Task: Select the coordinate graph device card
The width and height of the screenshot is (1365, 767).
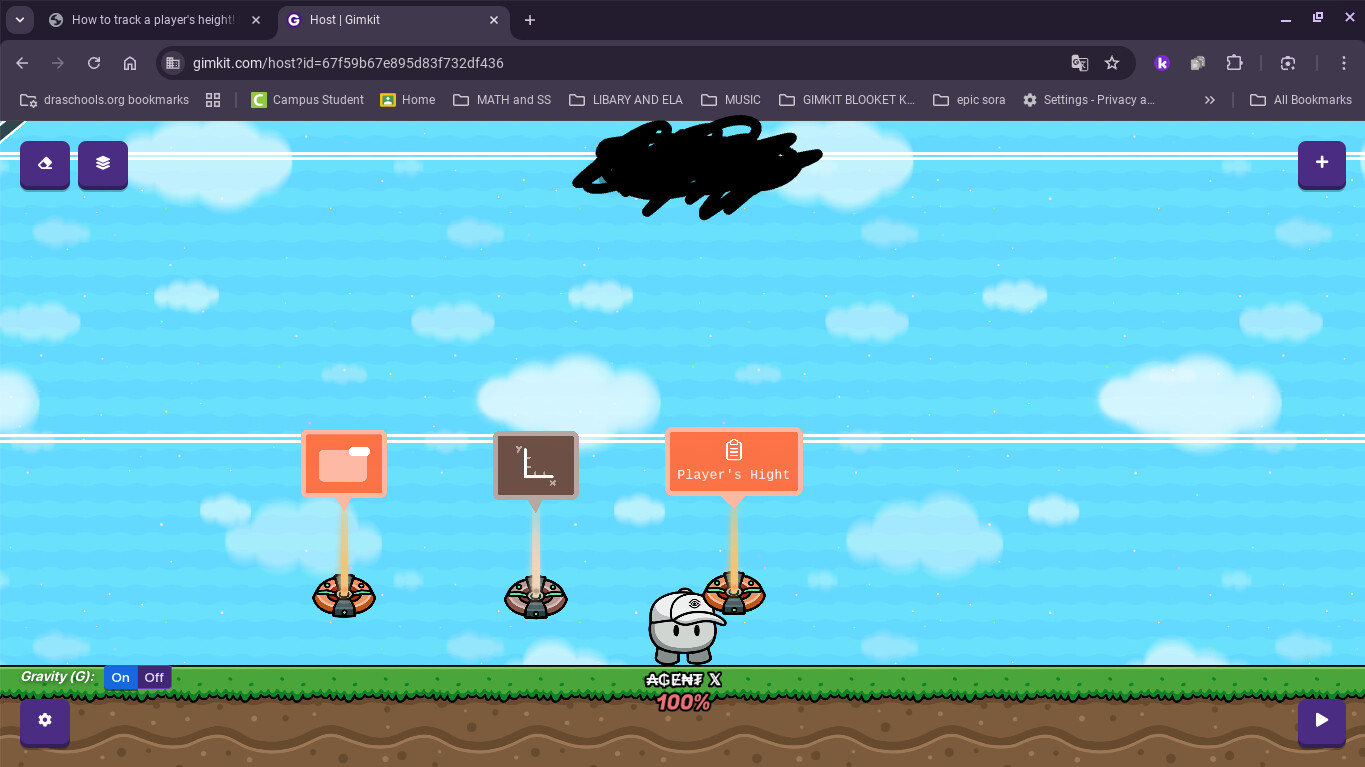Action: click(536, 464)
